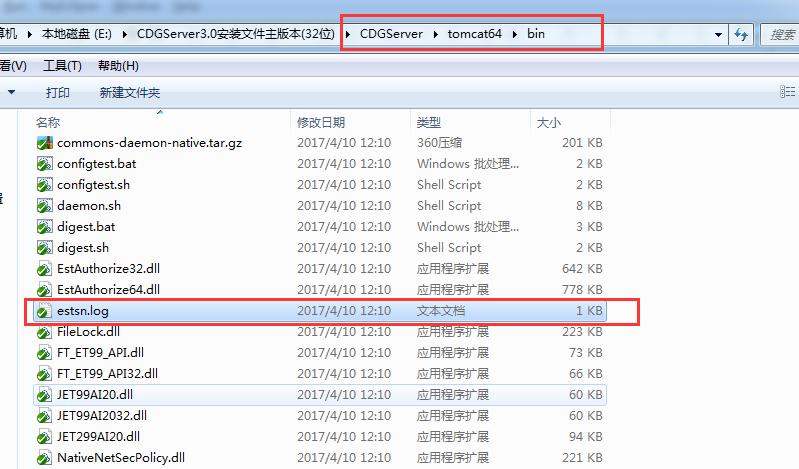
Task: Select the estsn.log file icon
Action: [44, 311]
